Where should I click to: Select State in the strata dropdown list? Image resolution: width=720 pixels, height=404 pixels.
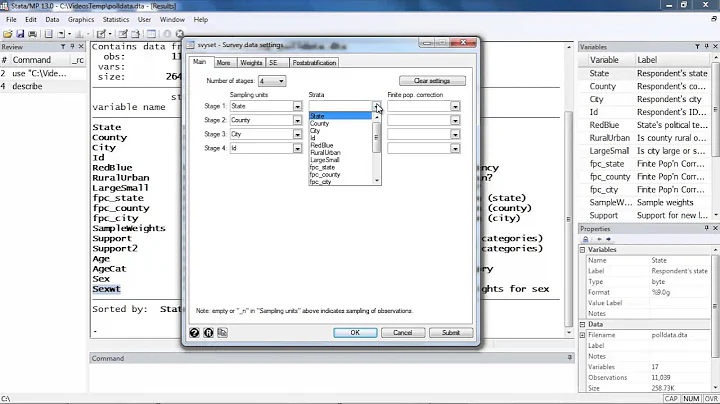pyautogui.click(x=340, y=116)
